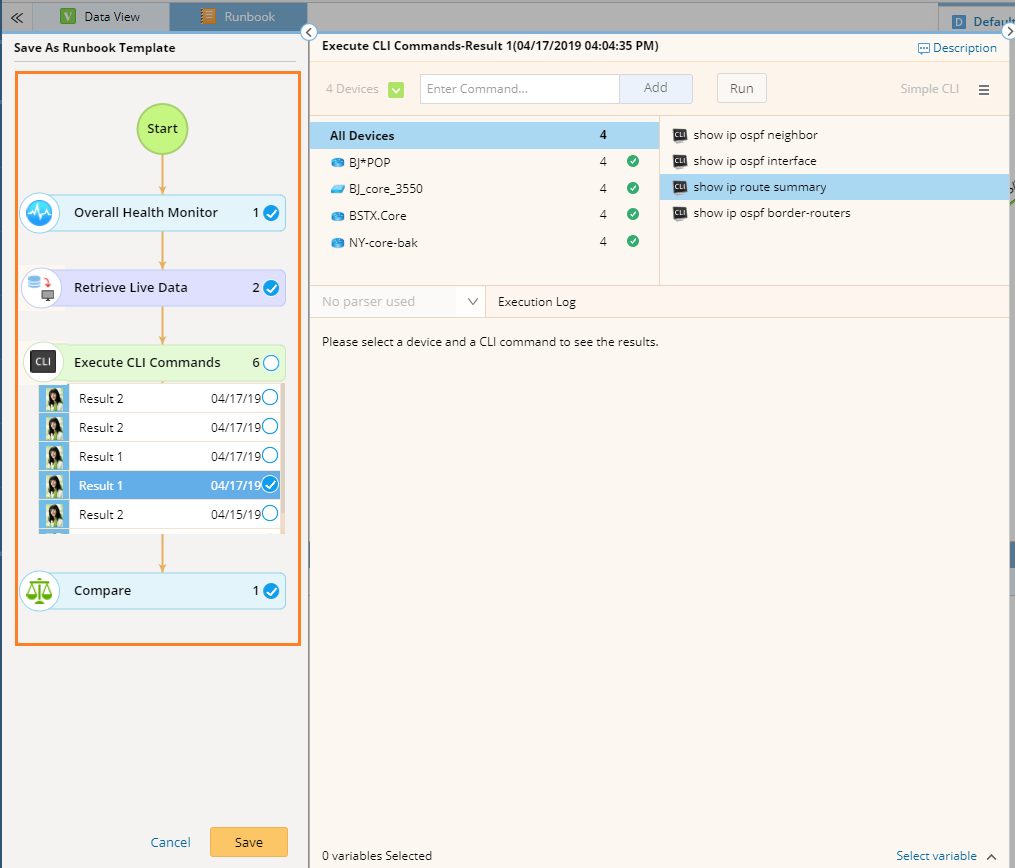Select the BJ*POP device row
This screenshot has width=1015, height=868.
click(484, 162)
